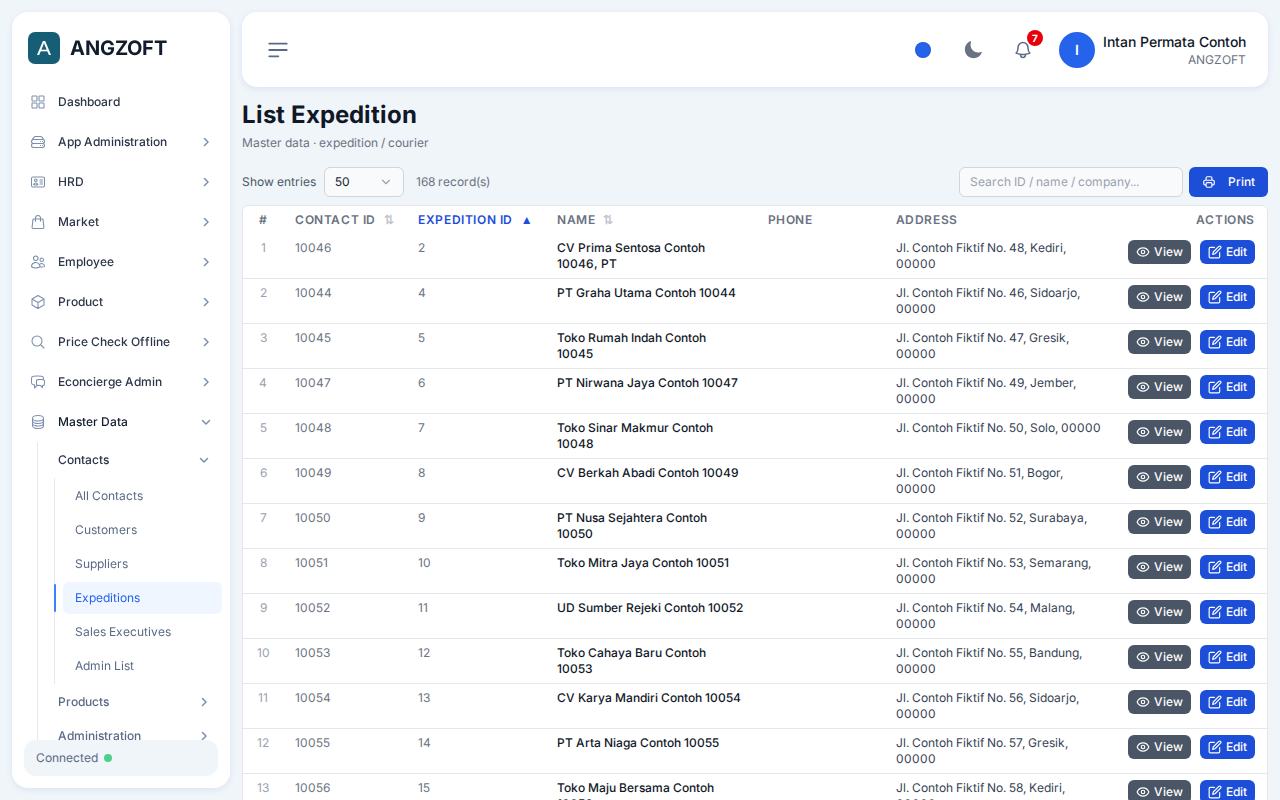Toggle Expedition ID sort direction arrow

[x=527, y=220]
